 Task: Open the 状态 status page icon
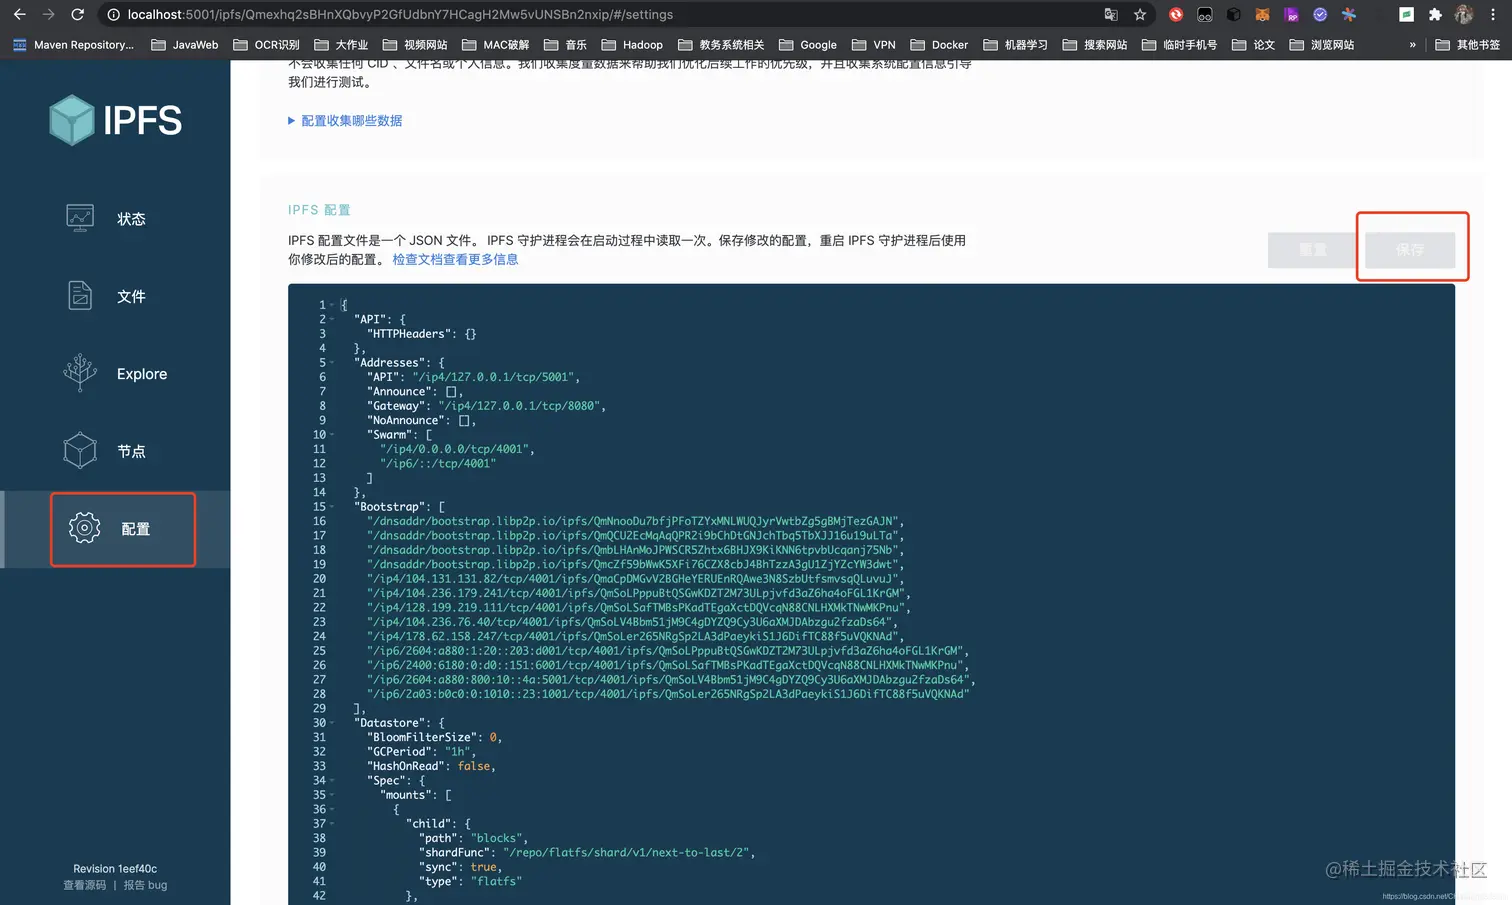point(80,218)
